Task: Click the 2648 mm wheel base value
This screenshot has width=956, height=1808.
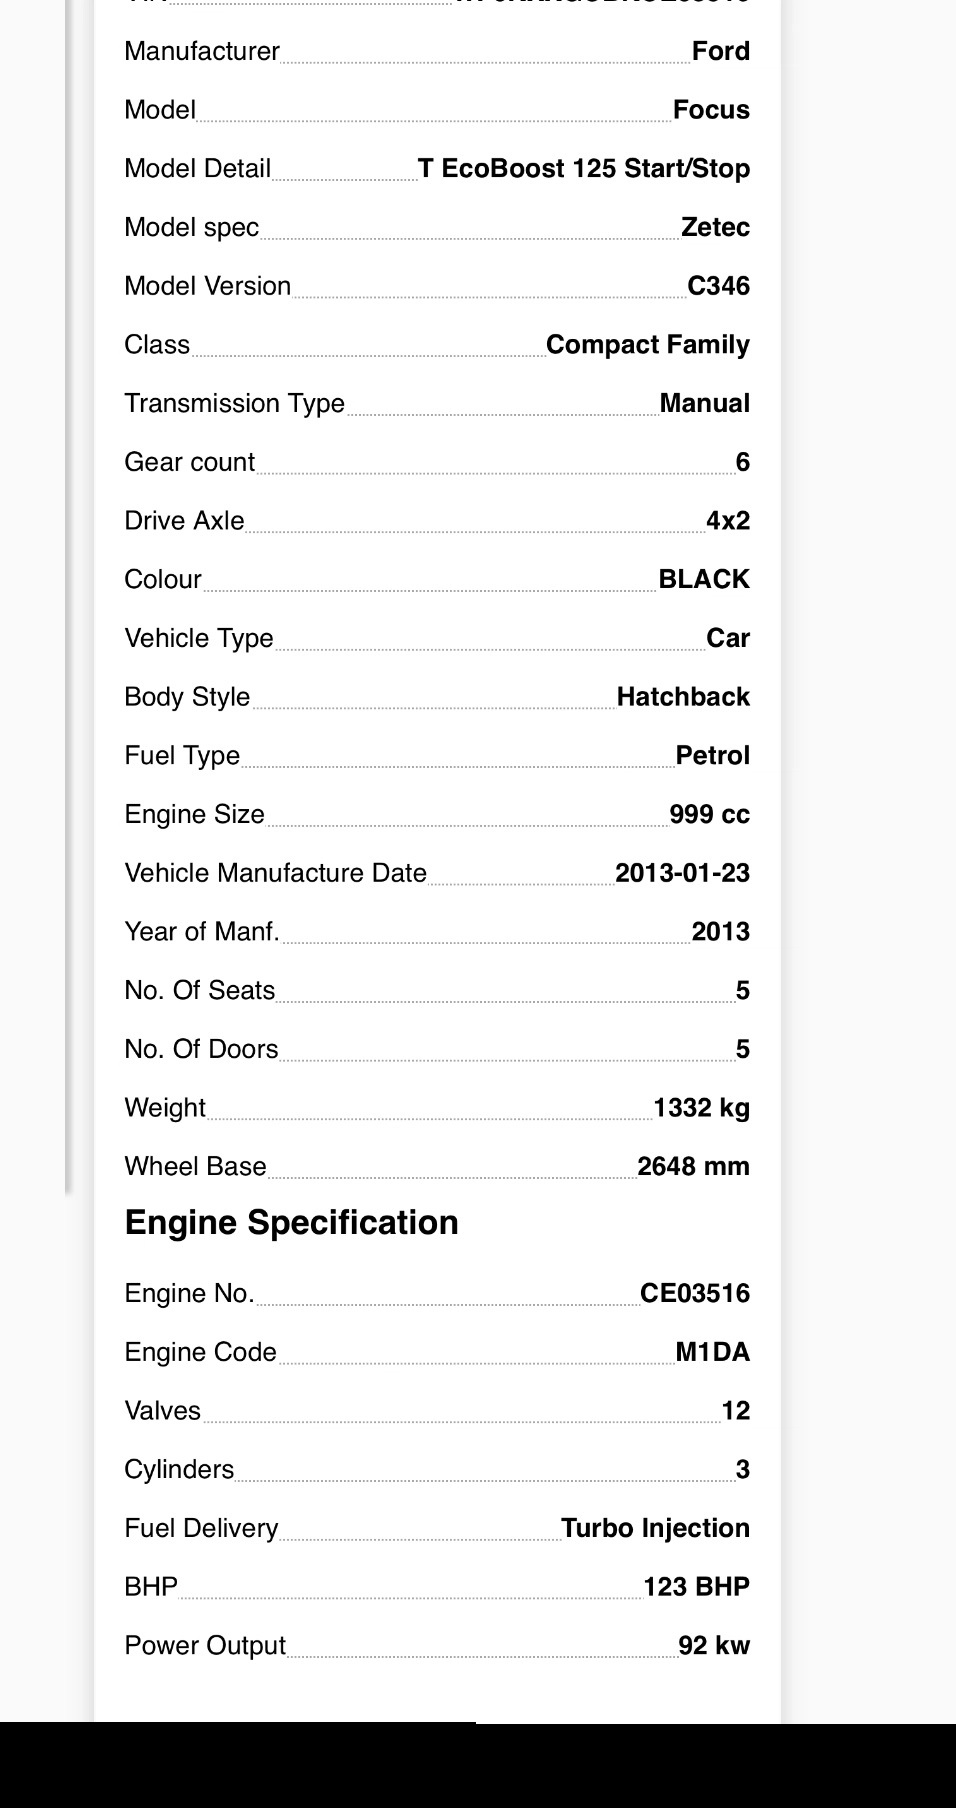Action: 693,1167
